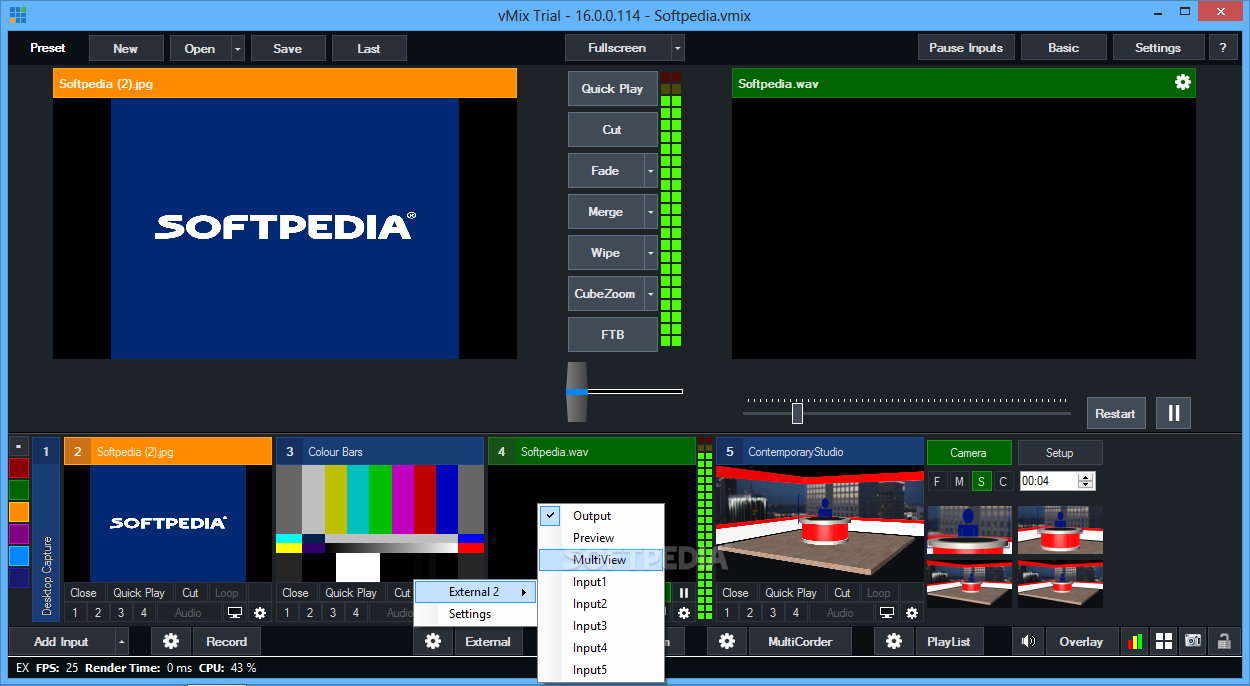Open gear settings beside MultiCorder button
The image size is (1250, 686).
[727, 642]
